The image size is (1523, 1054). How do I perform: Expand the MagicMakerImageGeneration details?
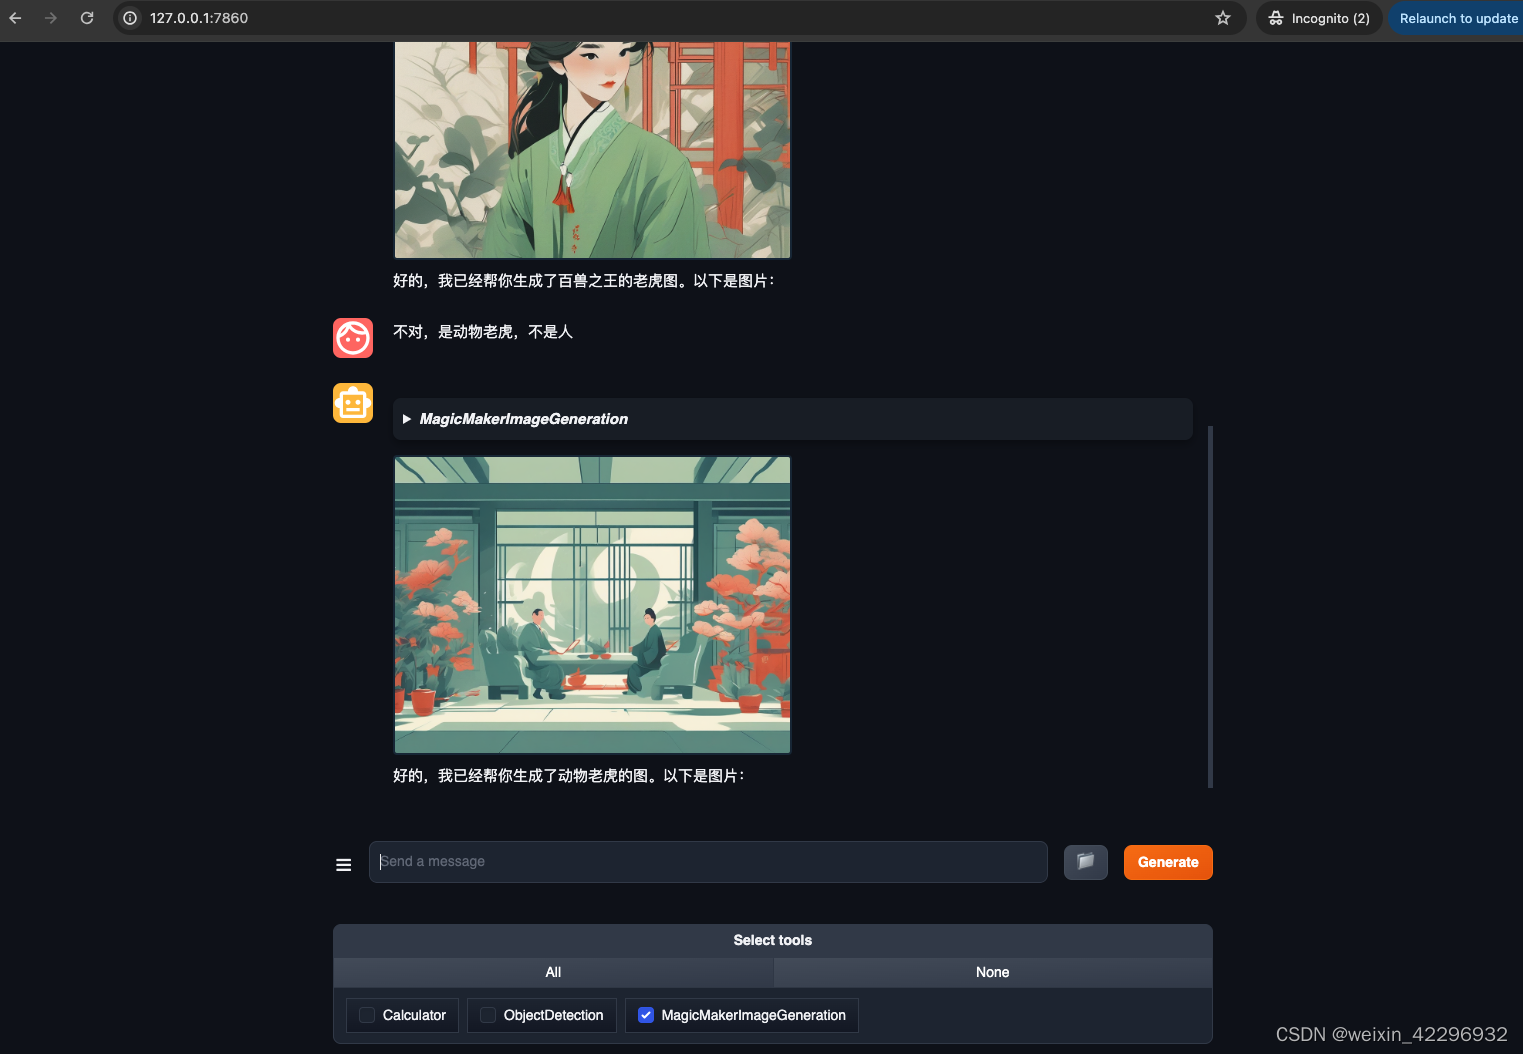pos(792,419)
